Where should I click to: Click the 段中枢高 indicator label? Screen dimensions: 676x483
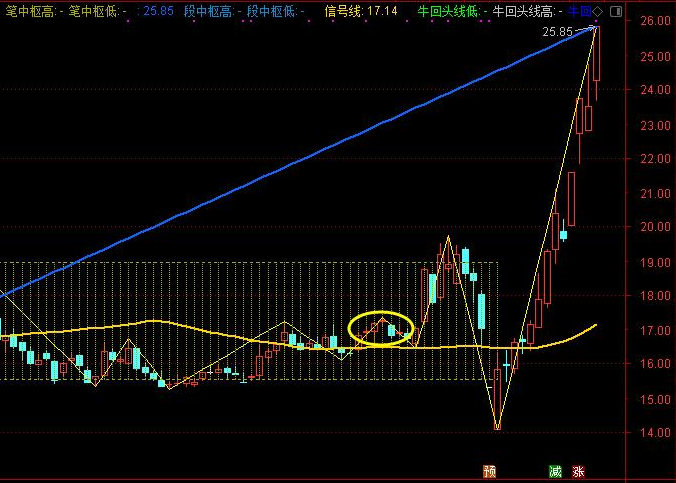click(x=212, y=11)
